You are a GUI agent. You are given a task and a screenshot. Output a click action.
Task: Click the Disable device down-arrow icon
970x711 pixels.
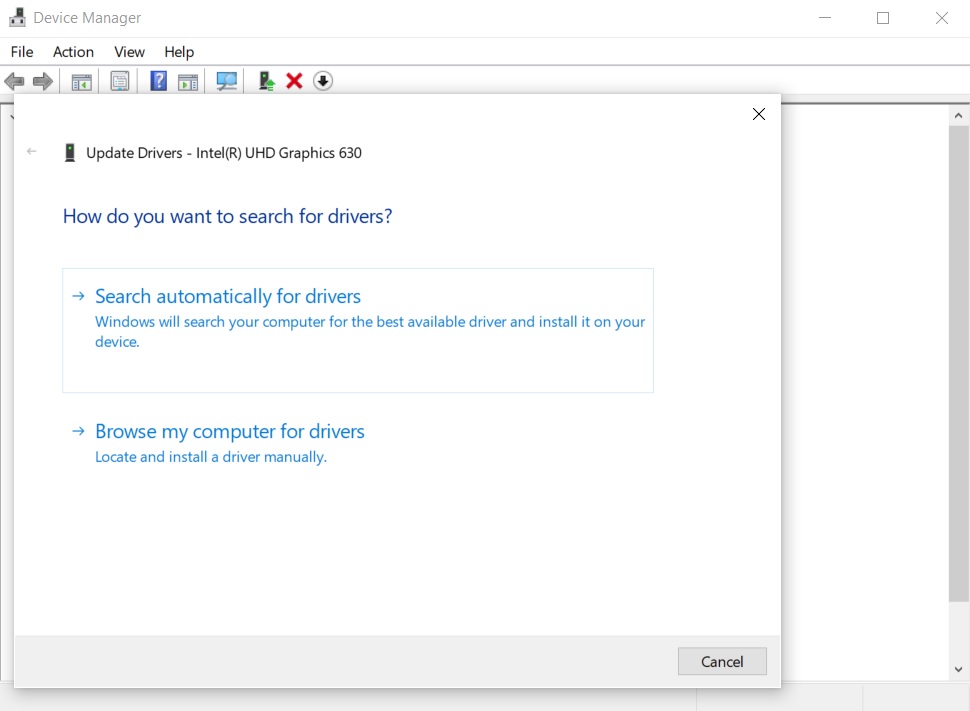[322, 81]
